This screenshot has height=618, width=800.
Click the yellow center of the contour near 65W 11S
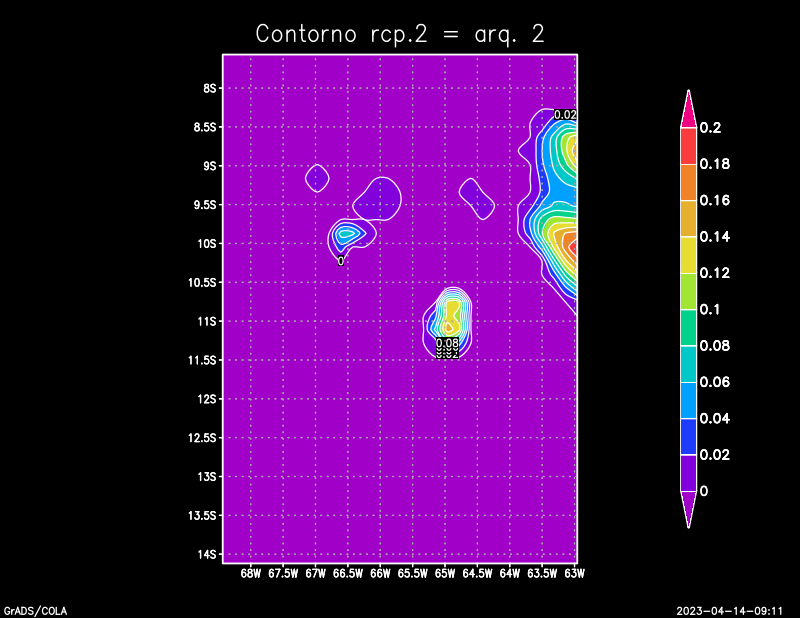(449, 325)
